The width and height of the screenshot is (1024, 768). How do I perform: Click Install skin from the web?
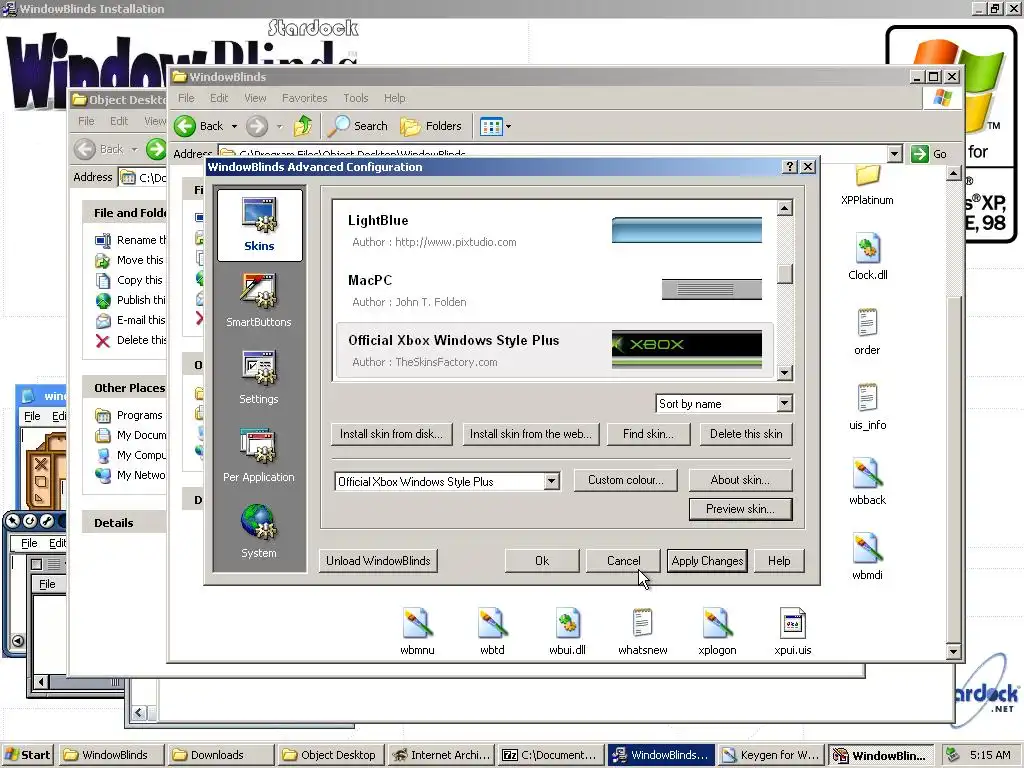click(x=530, y=434)
